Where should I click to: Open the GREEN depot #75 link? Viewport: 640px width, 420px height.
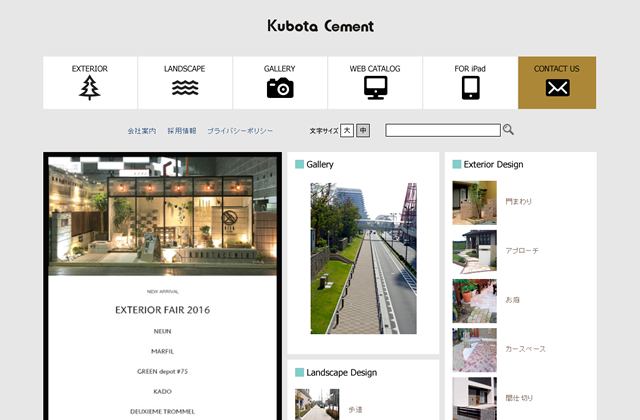pos(162,371)
